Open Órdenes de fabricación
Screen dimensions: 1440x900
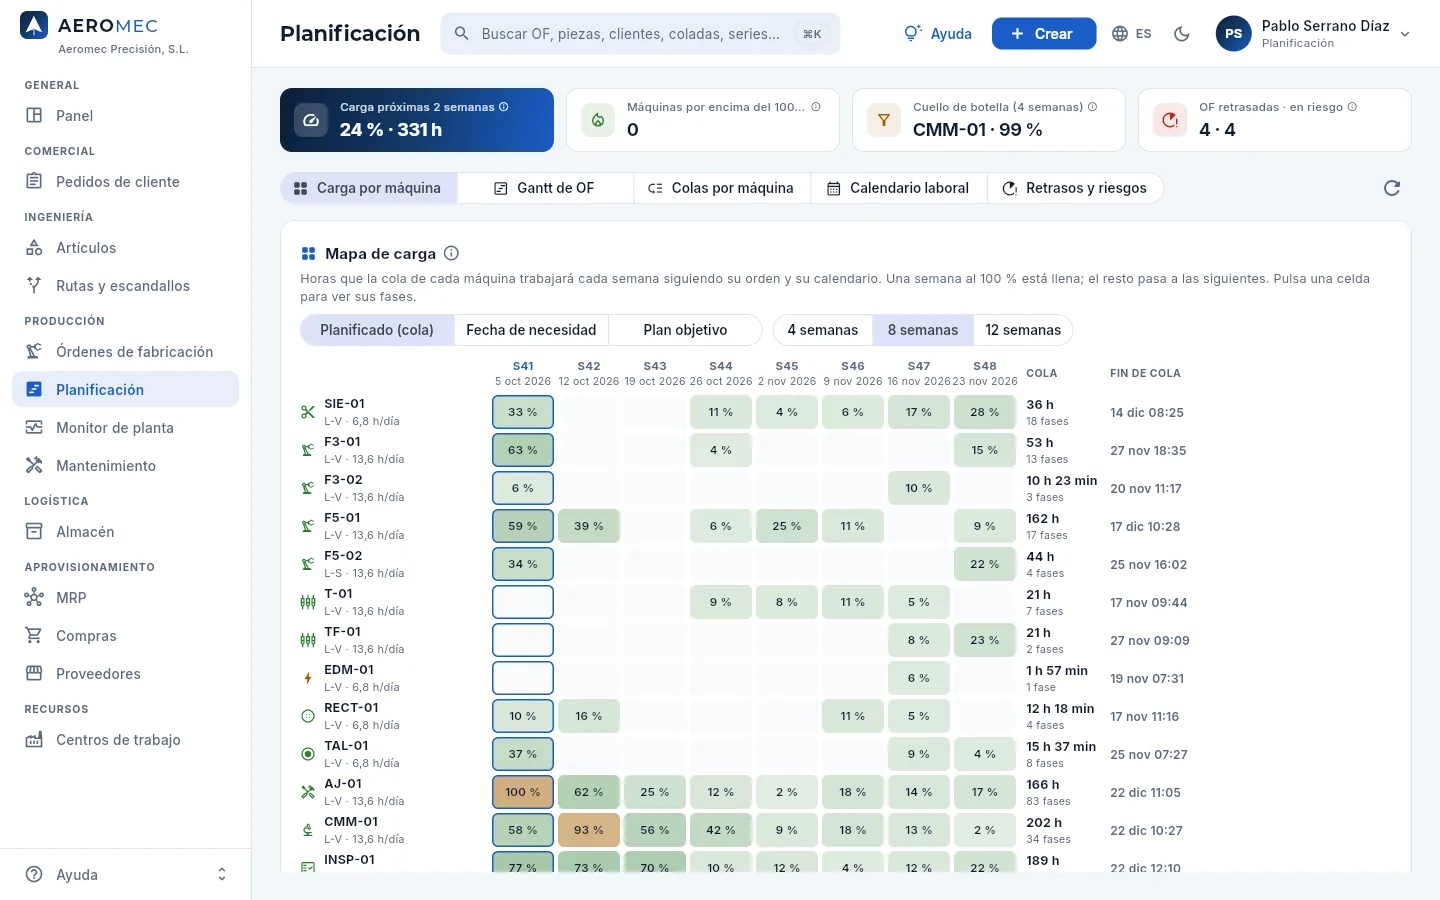(125, 352)
